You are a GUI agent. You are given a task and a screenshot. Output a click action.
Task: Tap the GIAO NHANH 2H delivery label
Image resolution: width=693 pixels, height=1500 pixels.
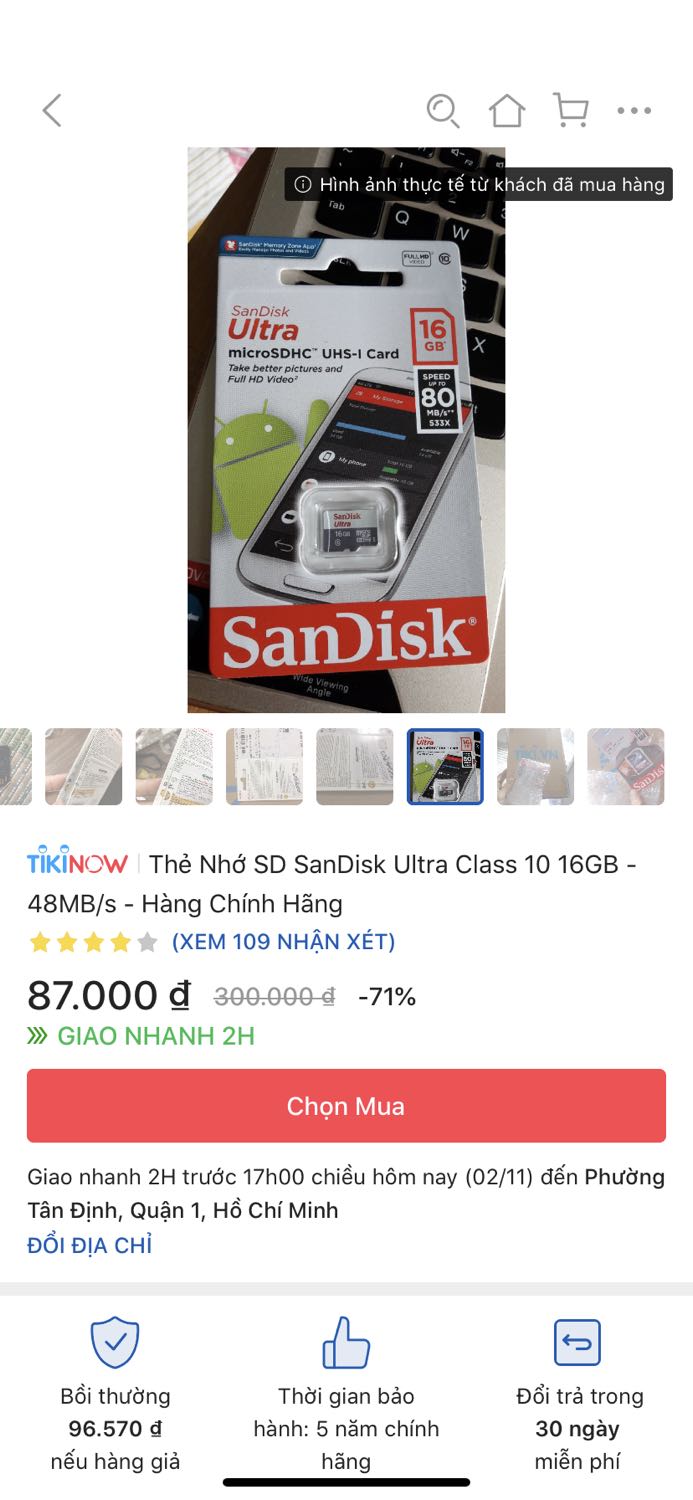click(141, 1036)
